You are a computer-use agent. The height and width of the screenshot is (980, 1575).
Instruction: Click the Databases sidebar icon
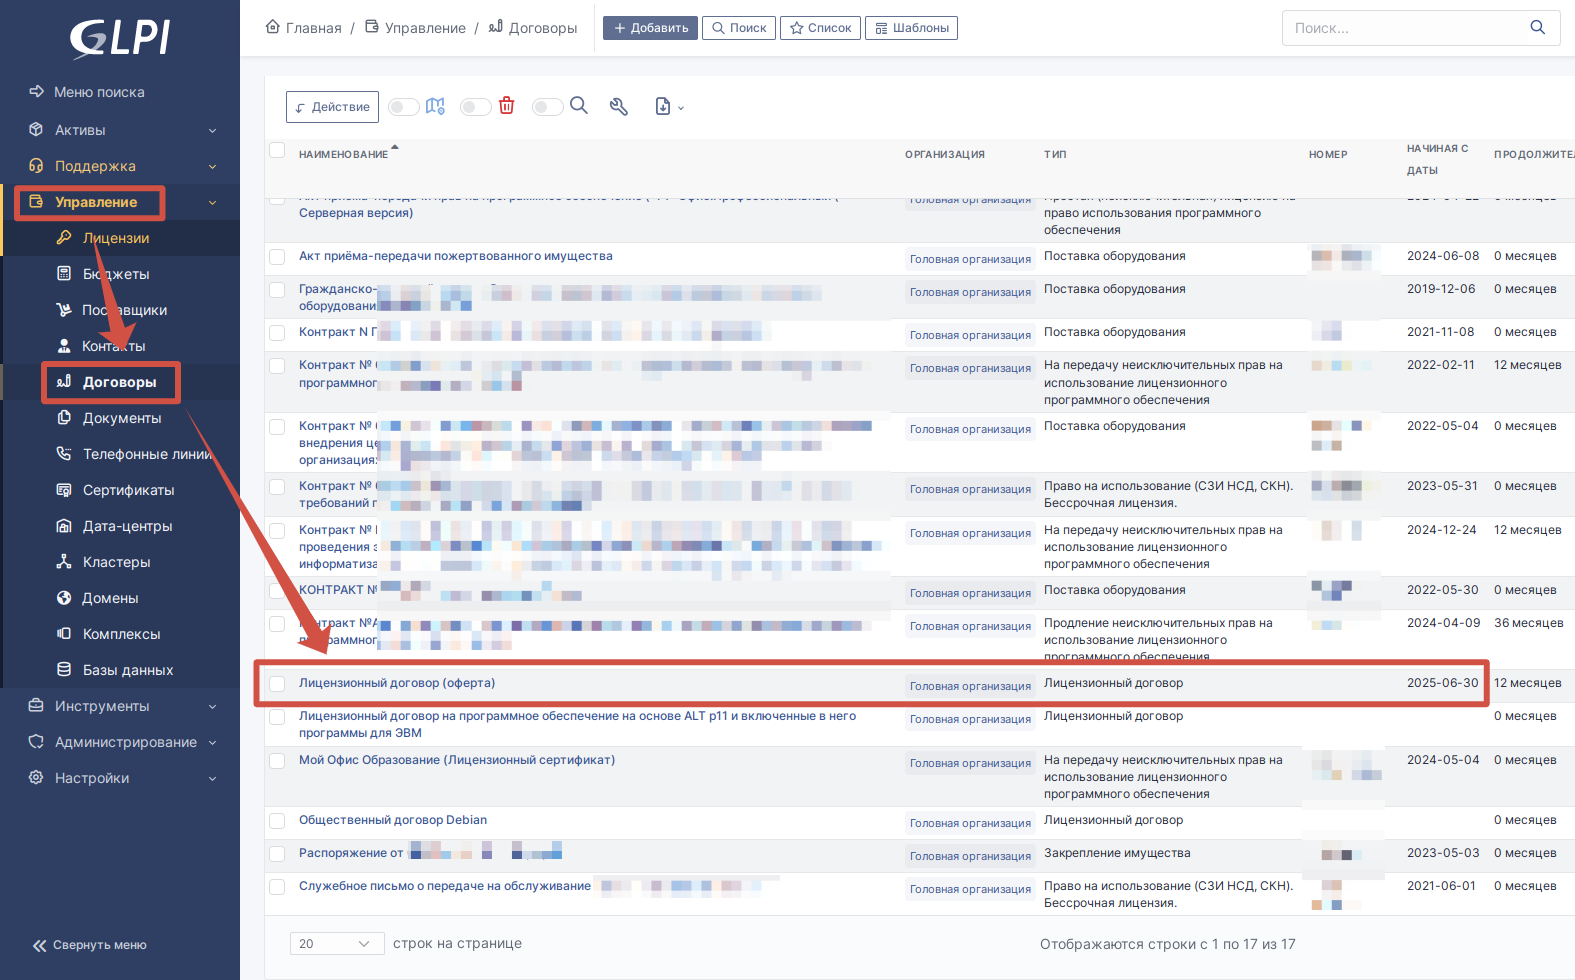[x=64, y=670]
